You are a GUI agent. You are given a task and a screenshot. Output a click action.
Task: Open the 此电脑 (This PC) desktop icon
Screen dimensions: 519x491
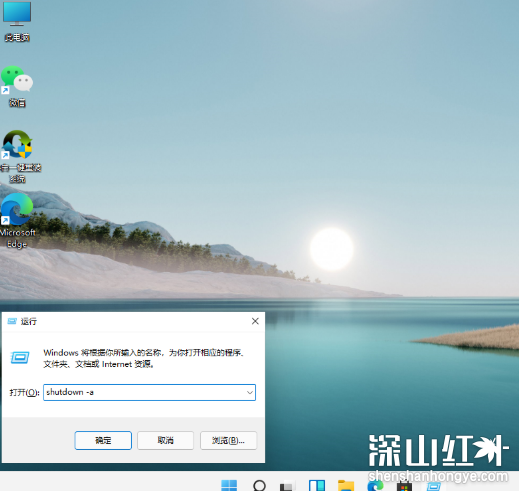17,20
